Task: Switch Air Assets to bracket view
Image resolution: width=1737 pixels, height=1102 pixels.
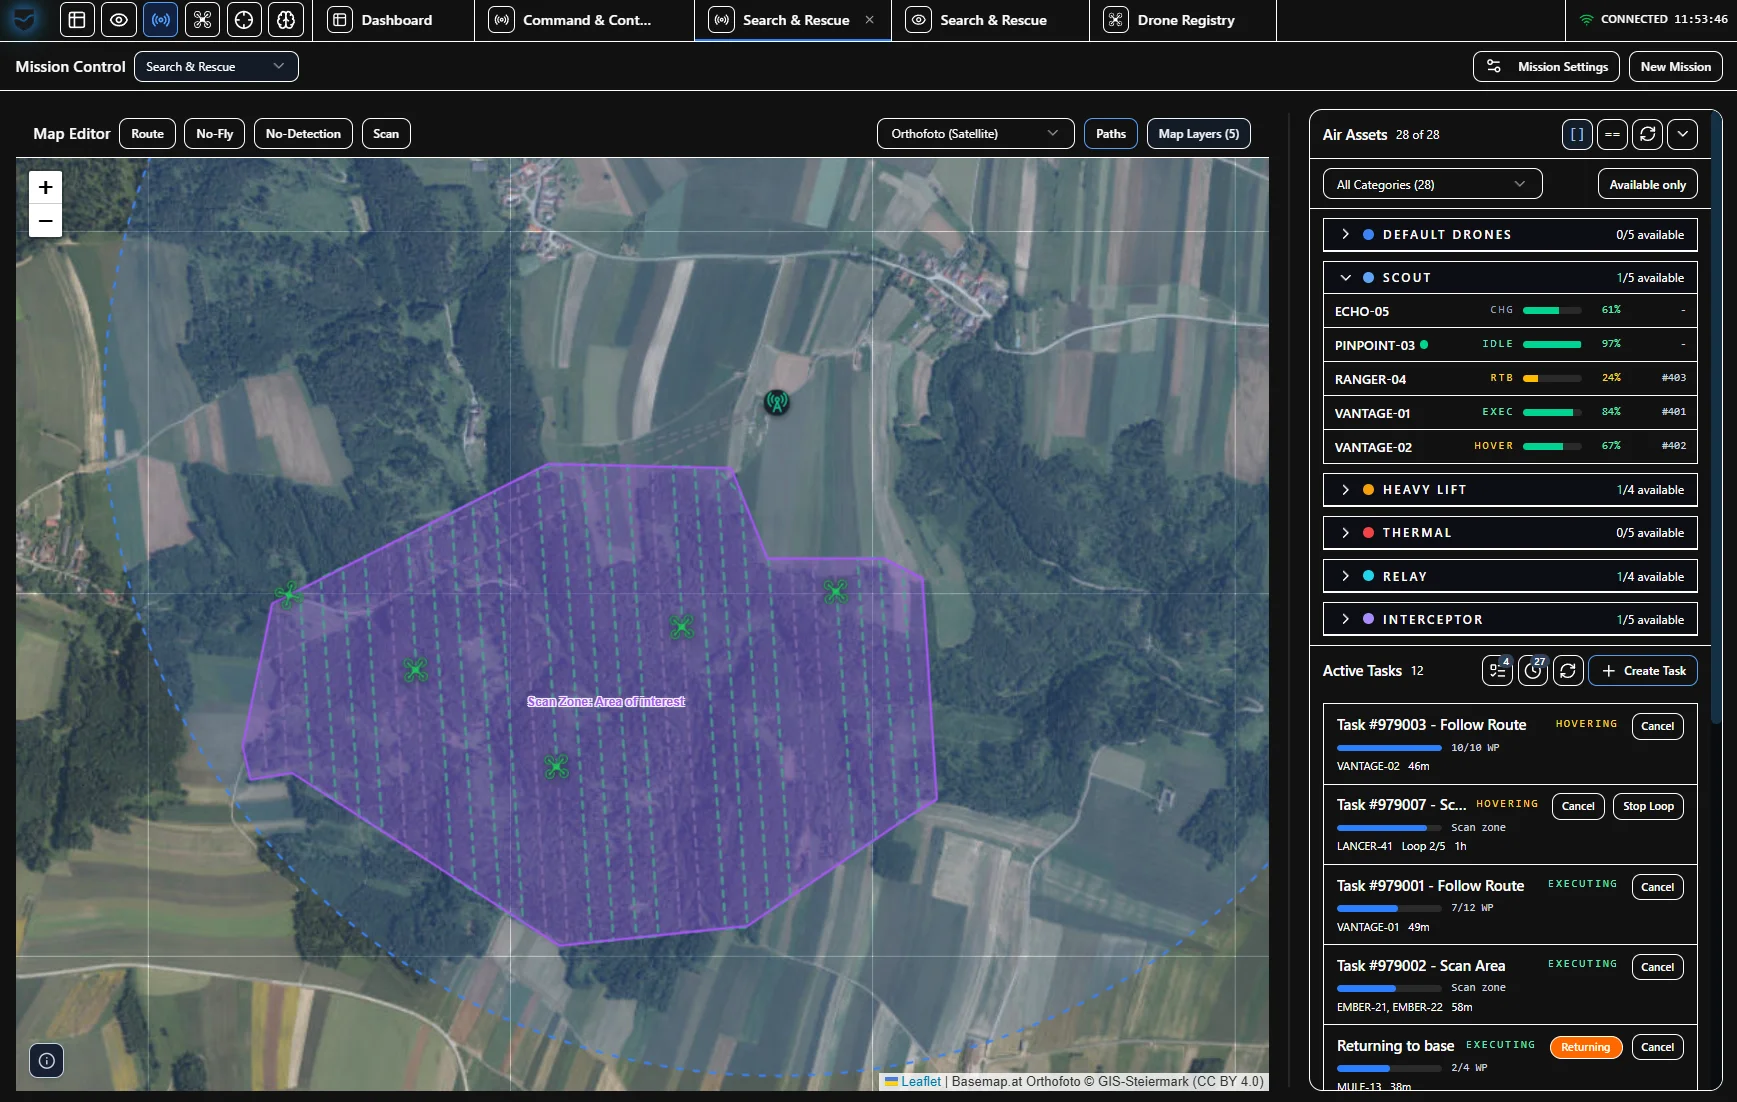Action: (x=1578, y=134)
